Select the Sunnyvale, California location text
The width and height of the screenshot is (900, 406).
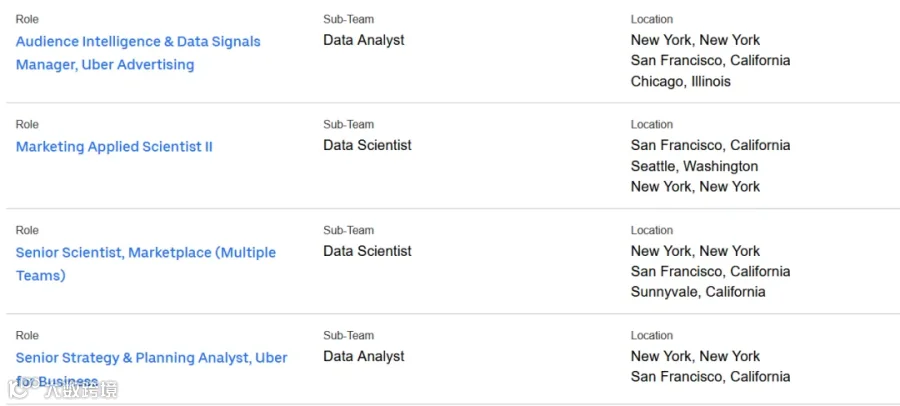(x=698, y=292)
